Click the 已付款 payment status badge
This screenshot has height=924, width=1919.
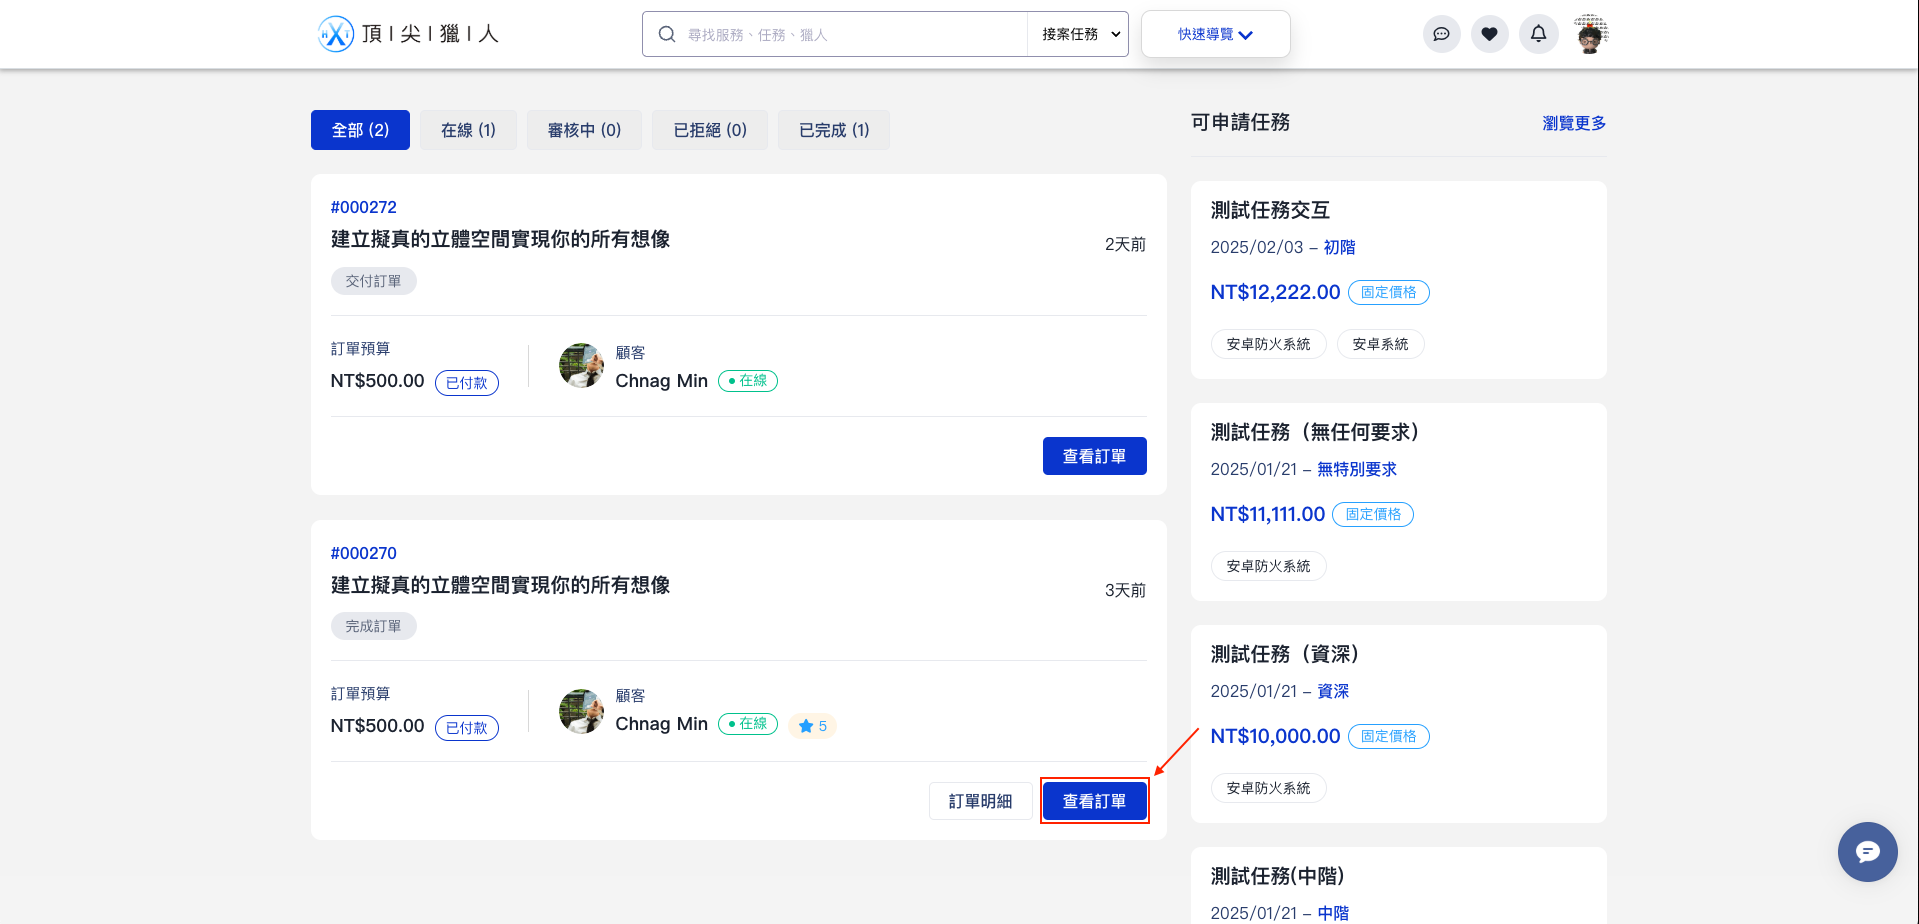[x=466, y=382]
